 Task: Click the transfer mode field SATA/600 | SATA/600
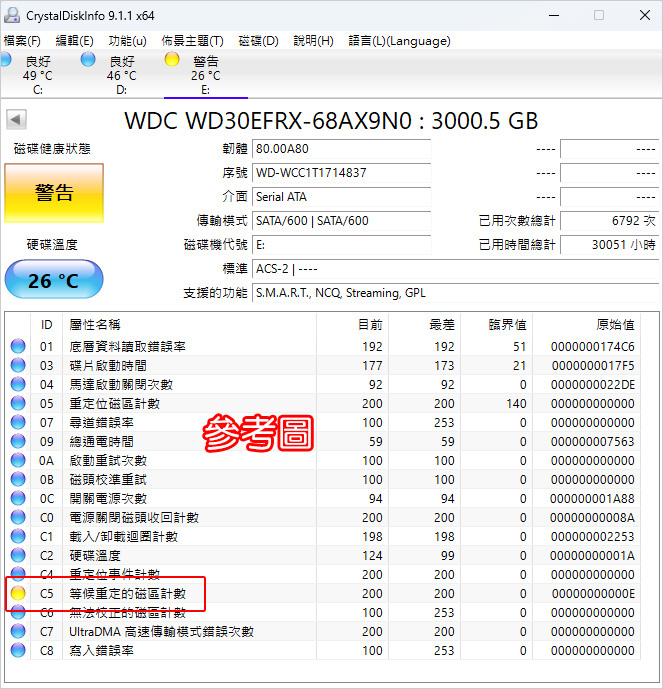[x=341, y=221]
